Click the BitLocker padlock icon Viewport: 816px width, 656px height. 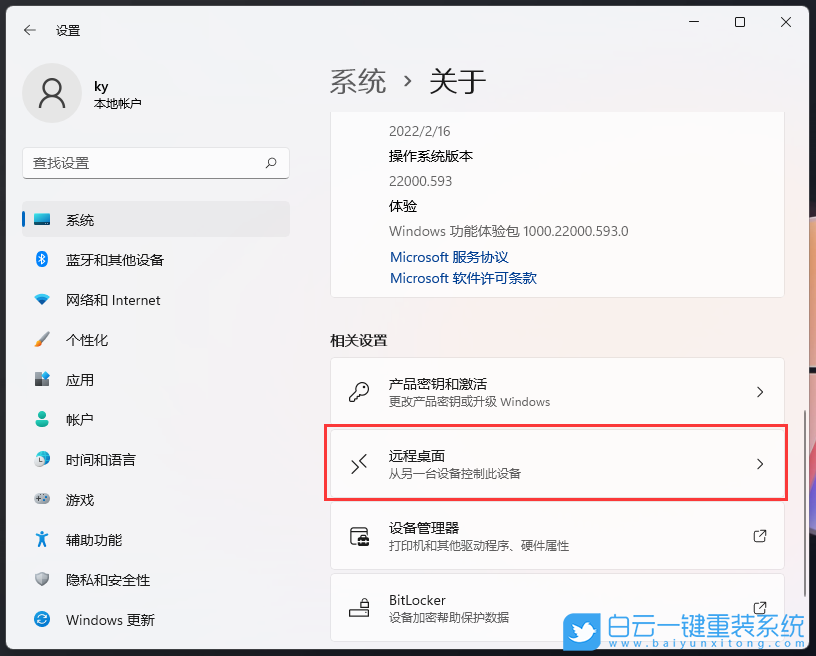[x=359, y=607]
